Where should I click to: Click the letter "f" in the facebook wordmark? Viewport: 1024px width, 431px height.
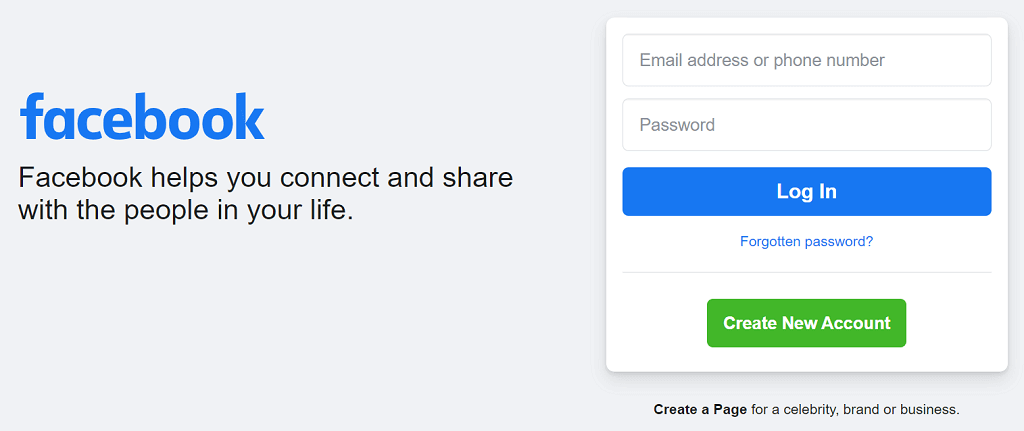coord(32,116)
